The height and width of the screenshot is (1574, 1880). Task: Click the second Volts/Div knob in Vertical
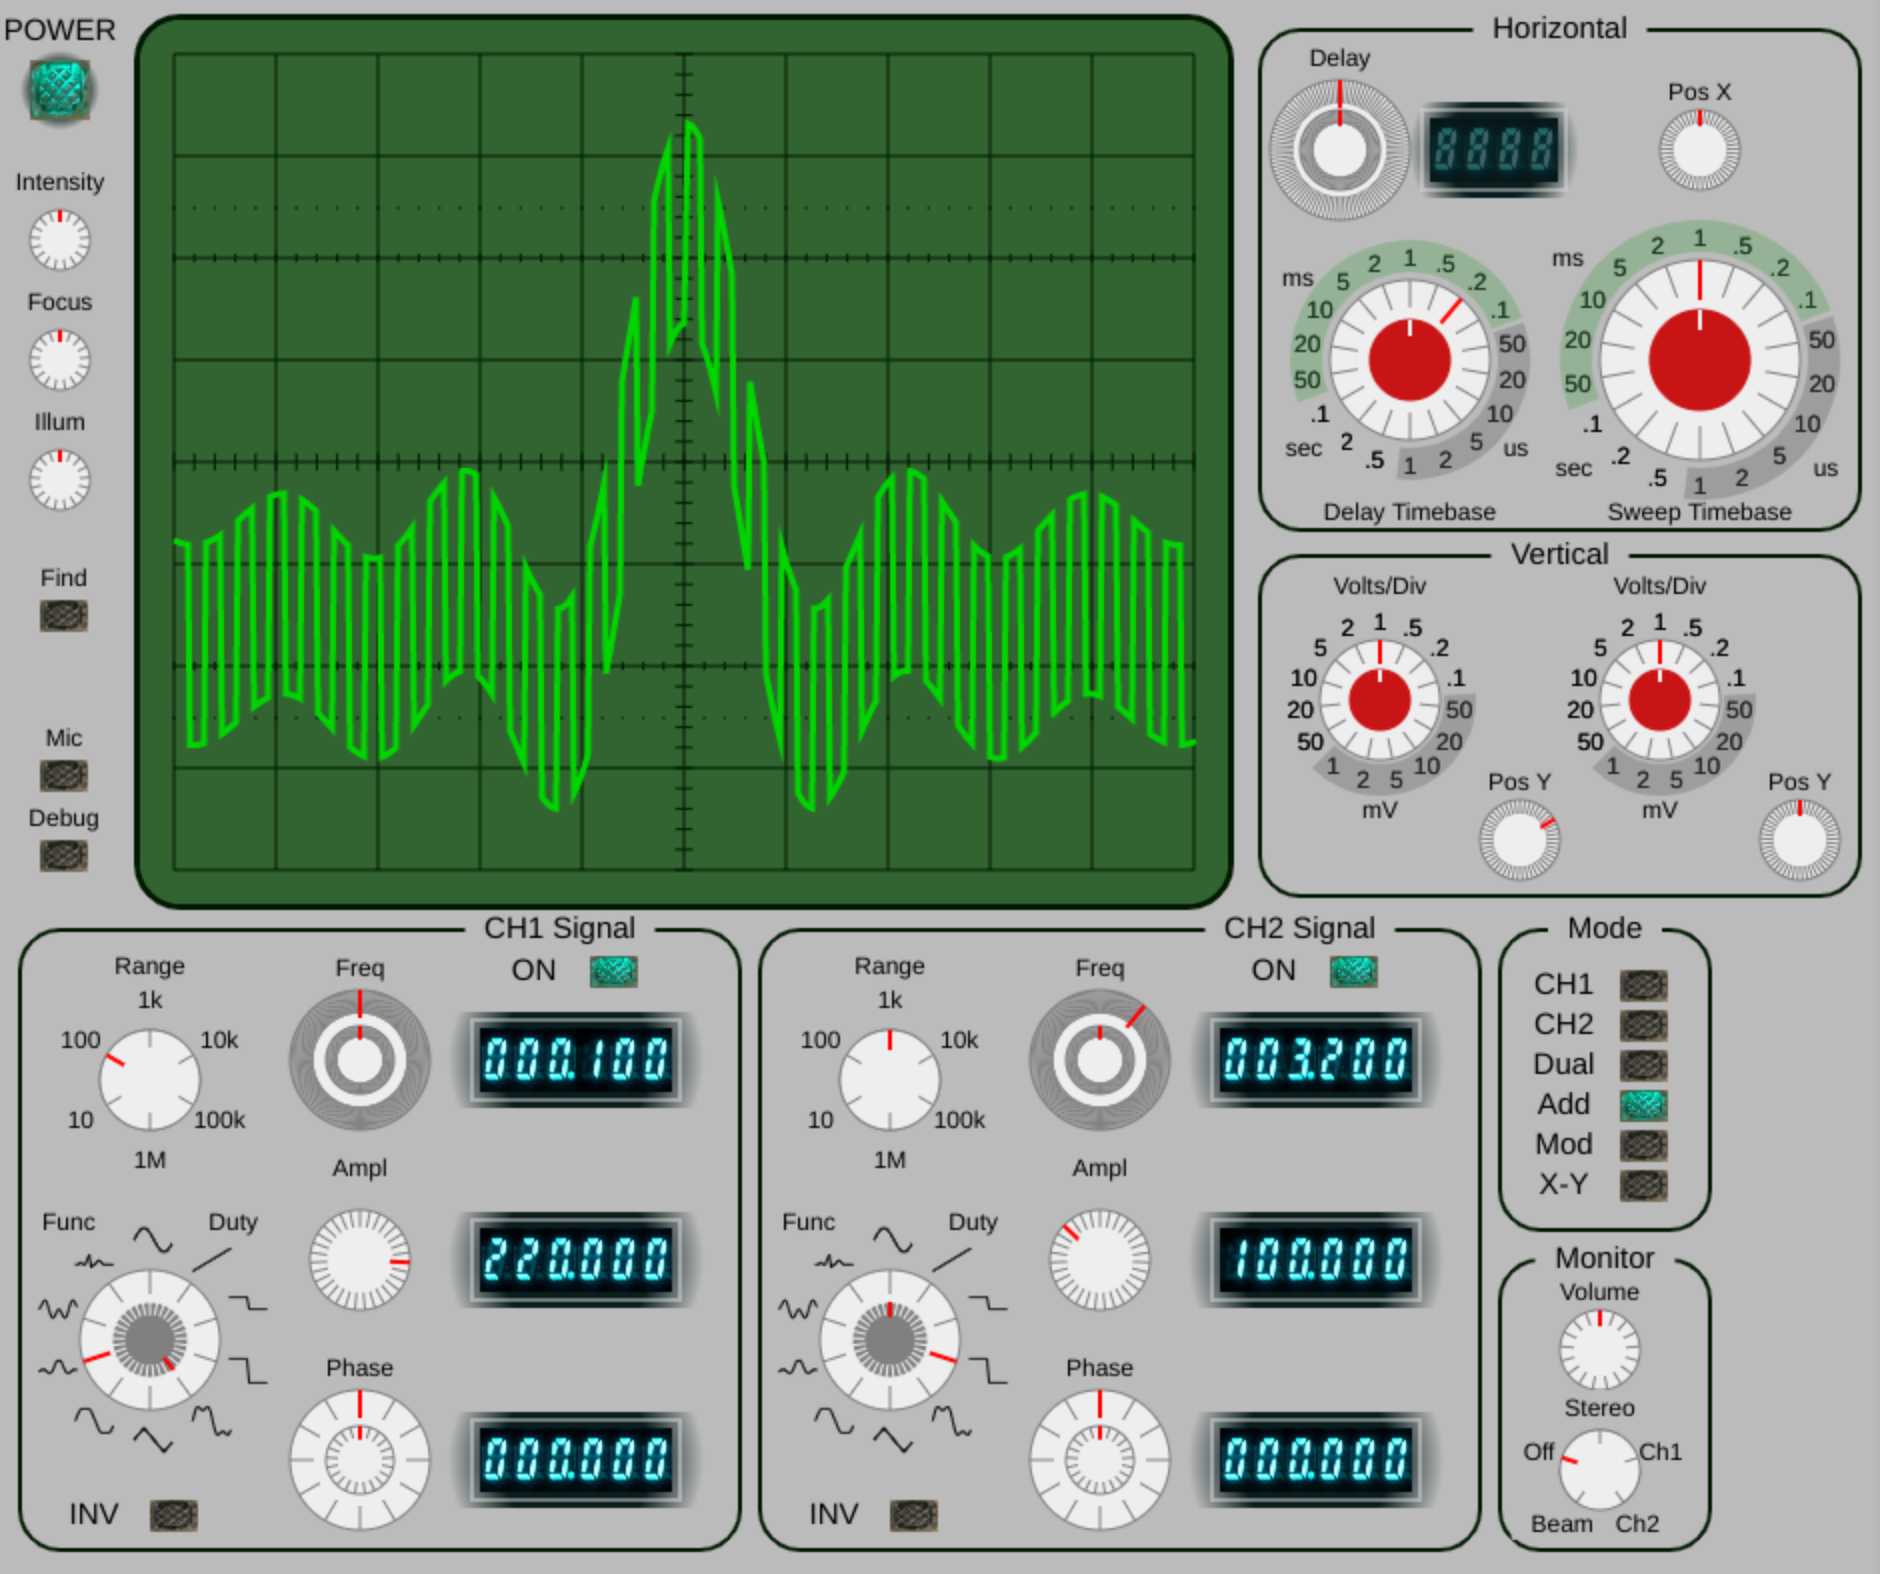1659,700
